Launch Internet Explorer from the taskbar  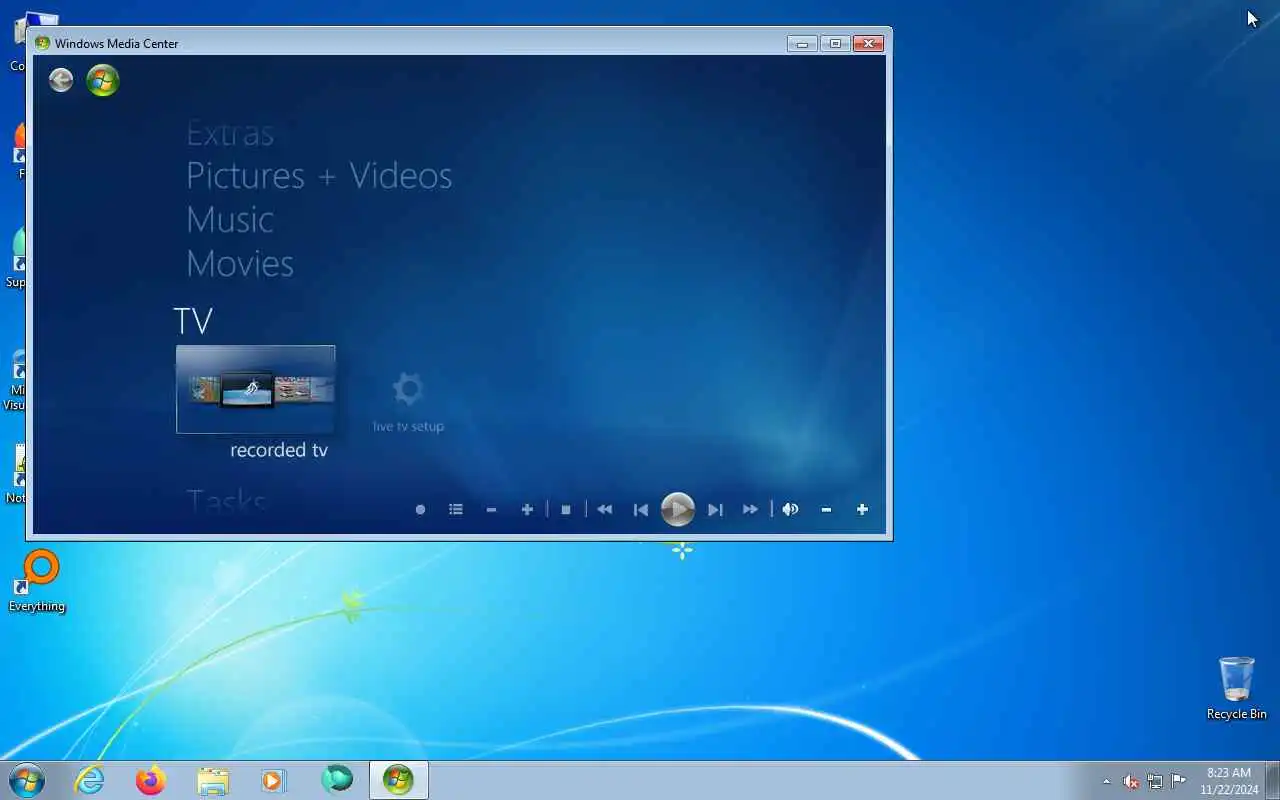click(90, 780)
